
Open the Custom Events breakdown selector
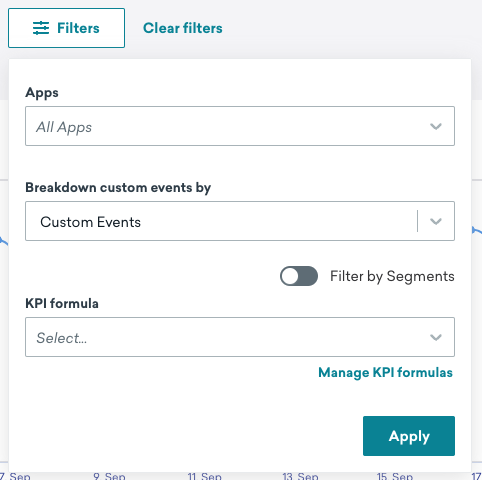click(x=240, y=221)
